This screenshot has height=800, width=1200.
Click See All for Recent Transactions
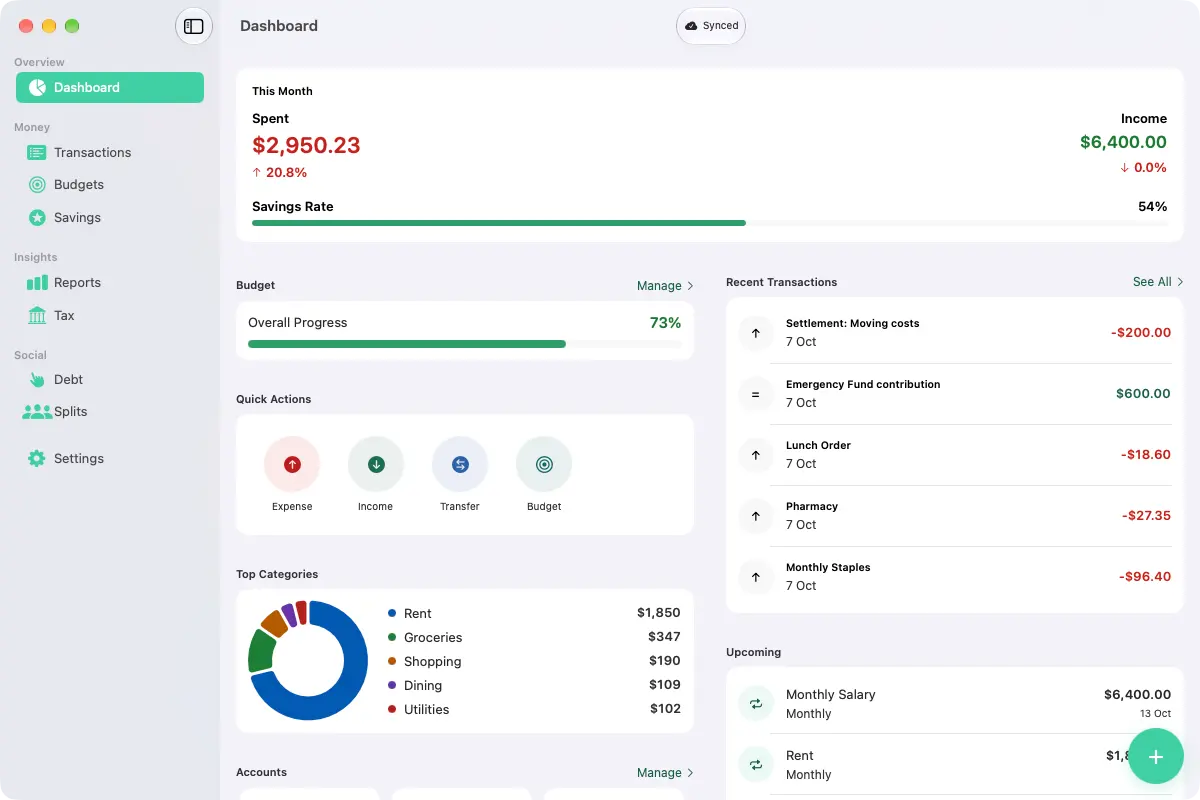tap(1152, 282)
